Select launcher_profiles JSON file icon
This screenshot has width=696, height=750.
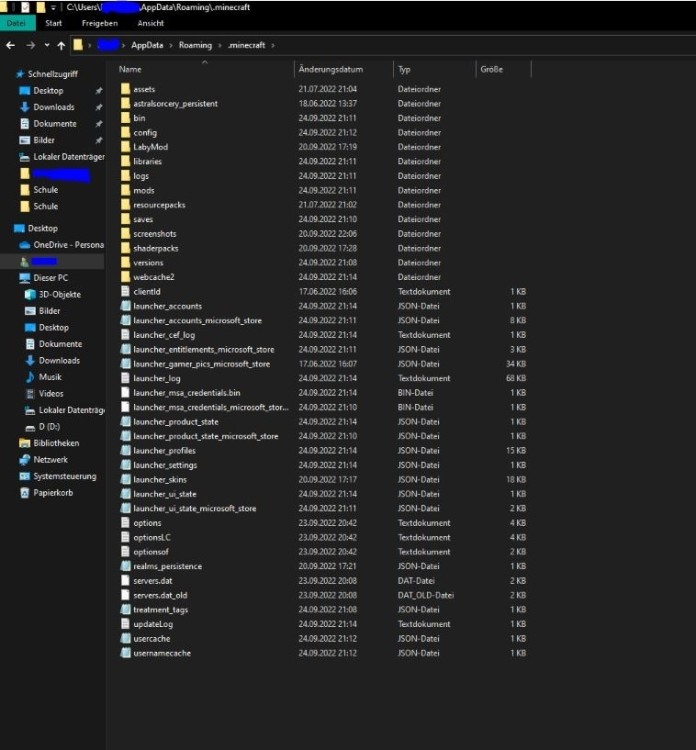(x=125, y=451)
